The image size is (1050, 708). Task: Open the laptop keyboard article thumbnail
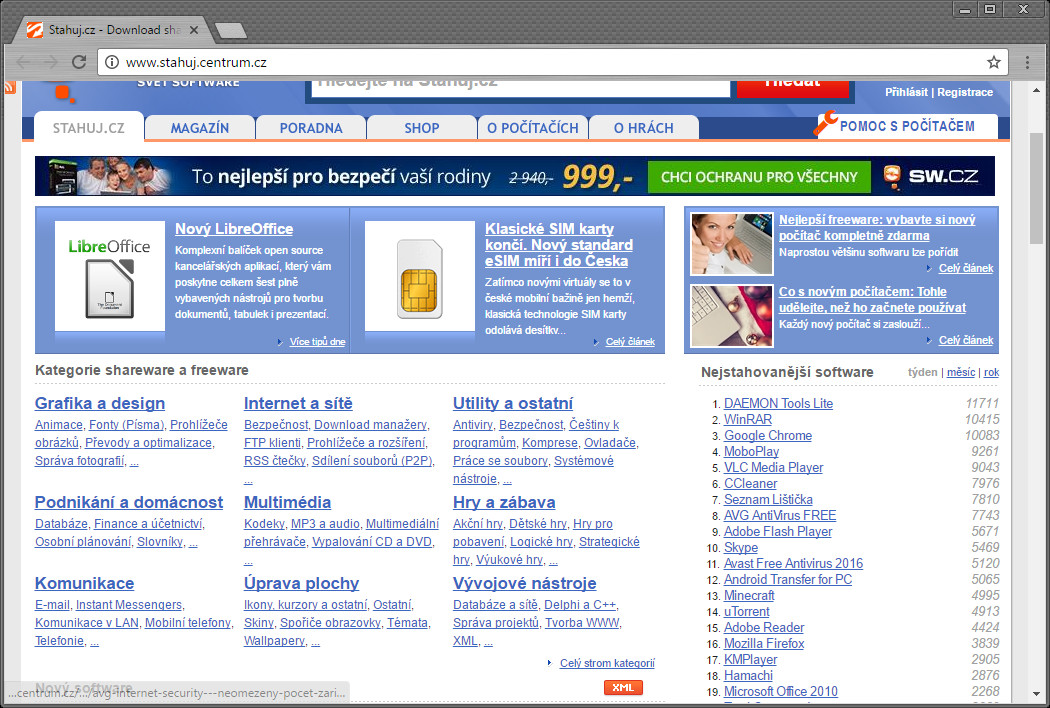731,316
